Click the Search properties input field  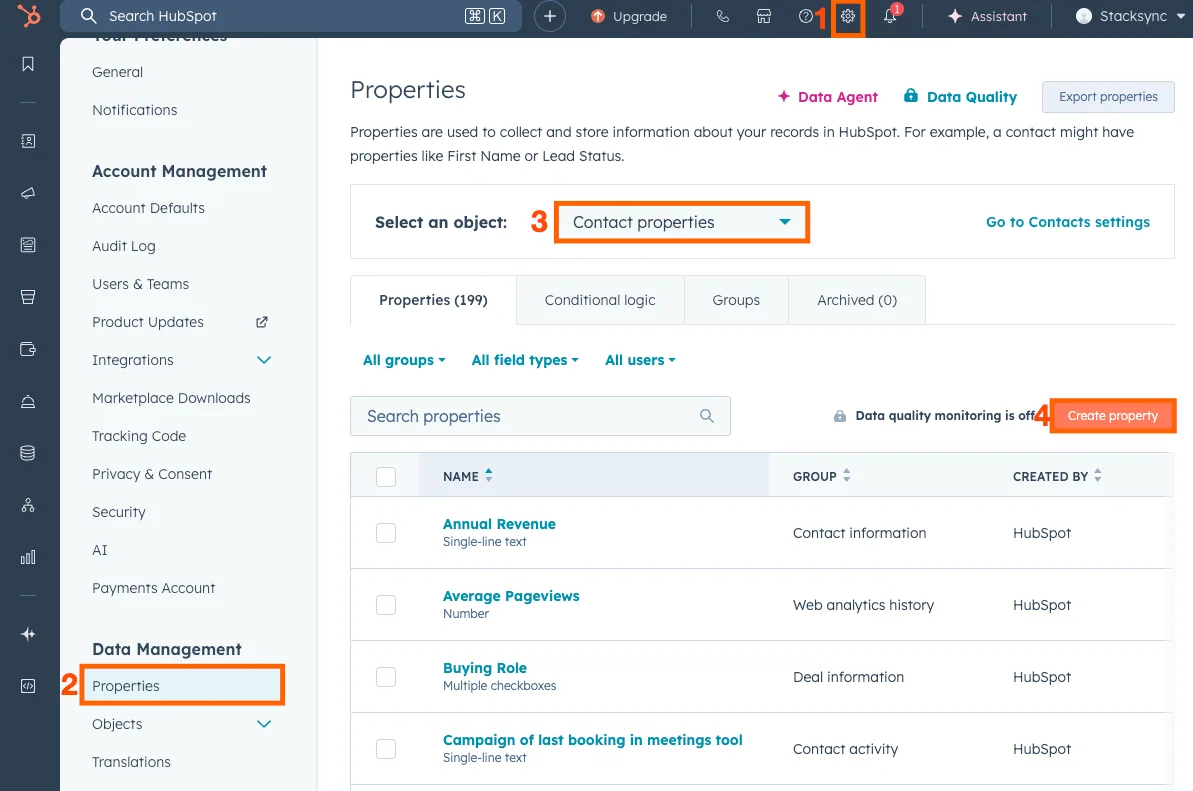[x=540, y=416]
